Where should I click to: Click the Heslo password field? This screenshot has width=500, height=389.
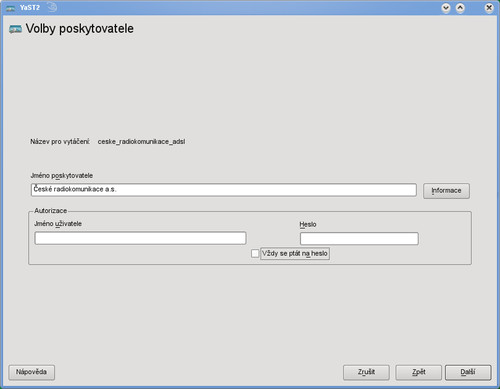pos(359,239)
